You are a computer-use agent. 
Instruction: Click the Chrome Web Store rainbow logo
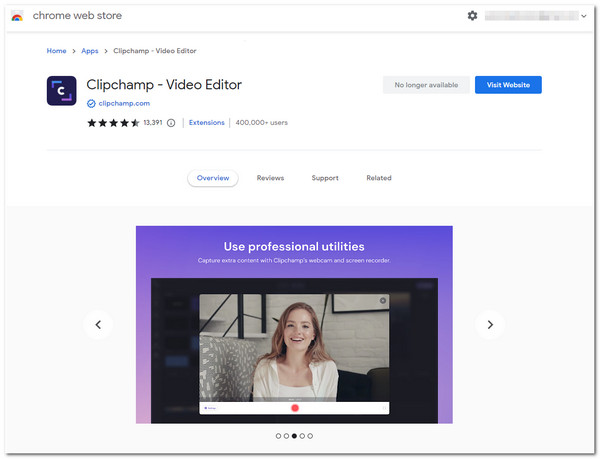tap(17, 16)
